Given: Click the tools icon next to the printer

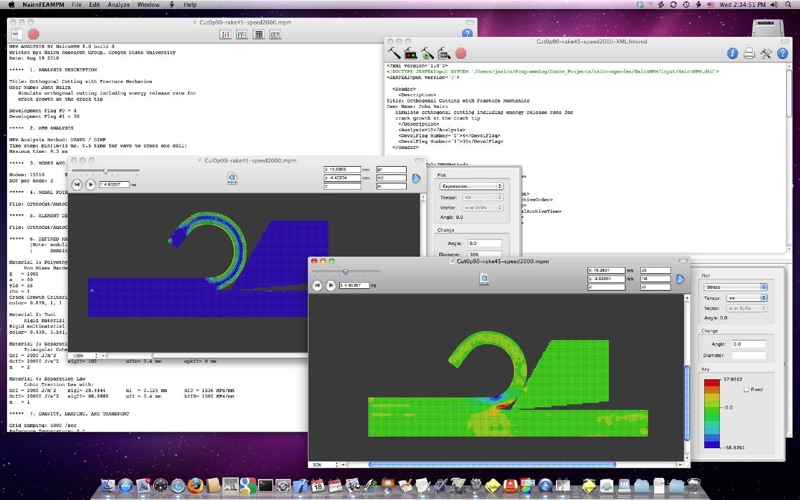Looking at the screenshot, I should coord(765,54).
